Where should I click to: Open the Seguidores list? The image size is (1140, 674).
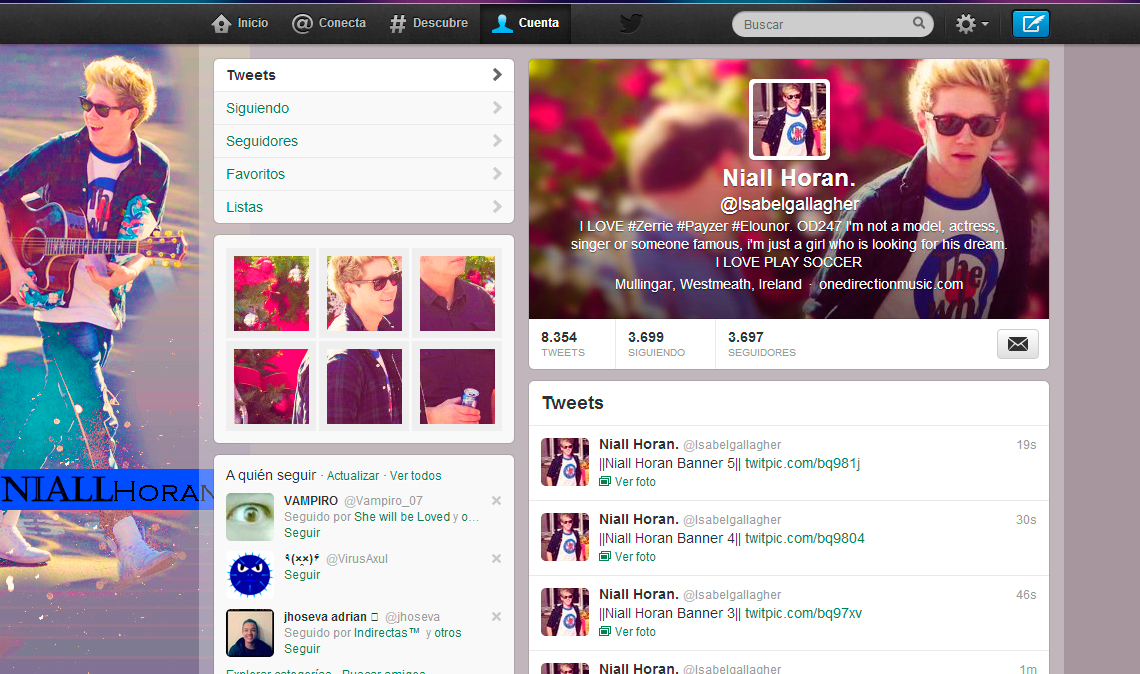pos(364,141)
